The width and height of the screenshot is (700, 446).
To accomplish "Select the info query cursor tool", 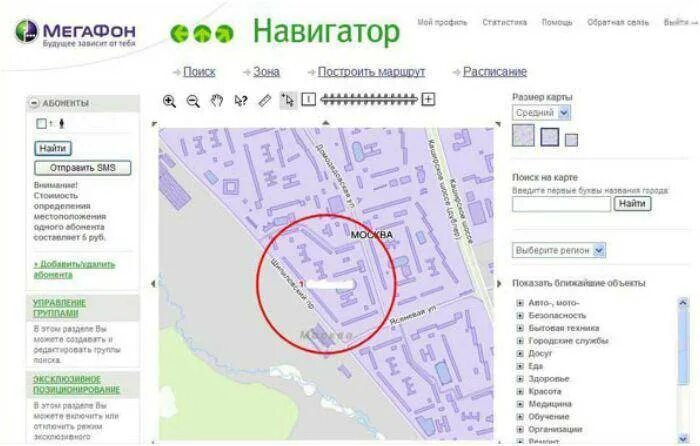I will click(x=241, y=101).
